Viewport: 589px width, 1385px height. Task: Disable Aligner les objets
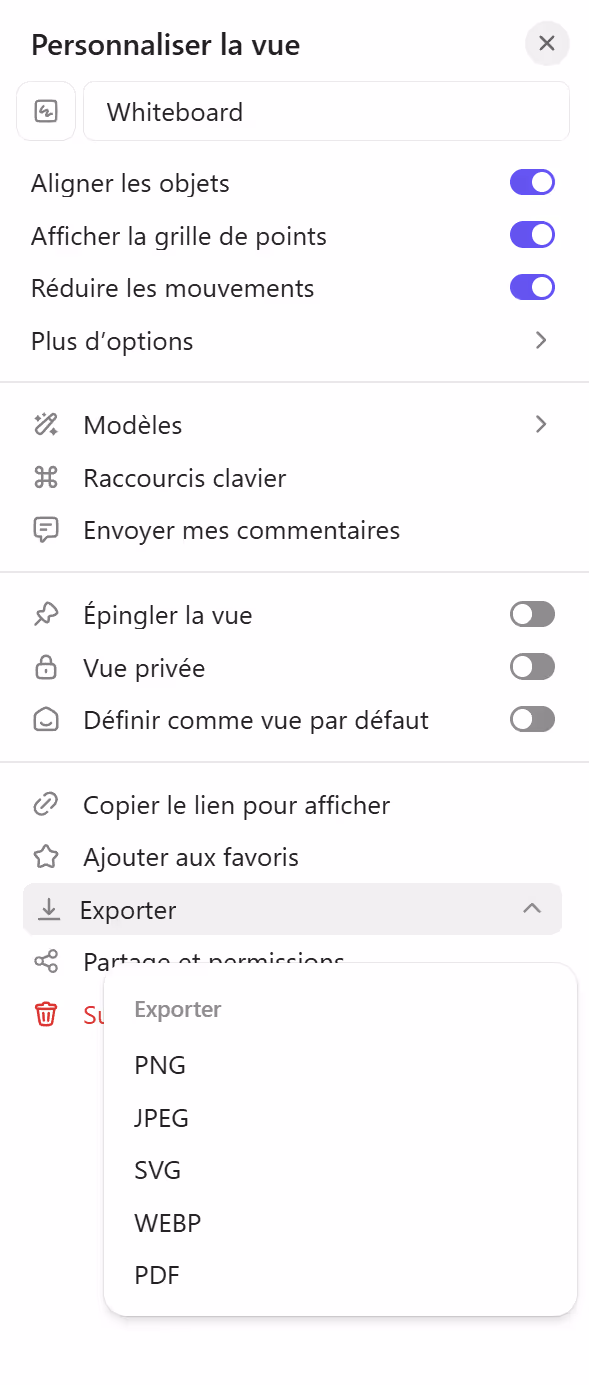(x=532, y=182)
